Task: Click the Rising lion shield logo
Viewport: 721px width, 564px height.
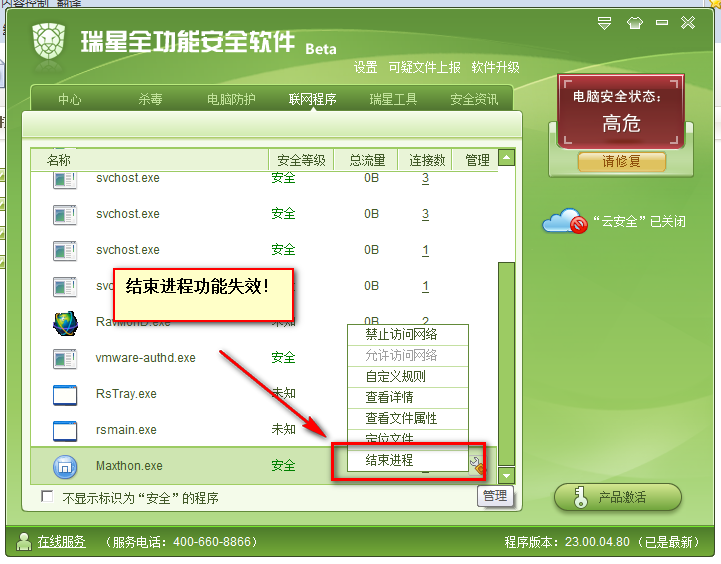Action: click(x=48, y=41)
